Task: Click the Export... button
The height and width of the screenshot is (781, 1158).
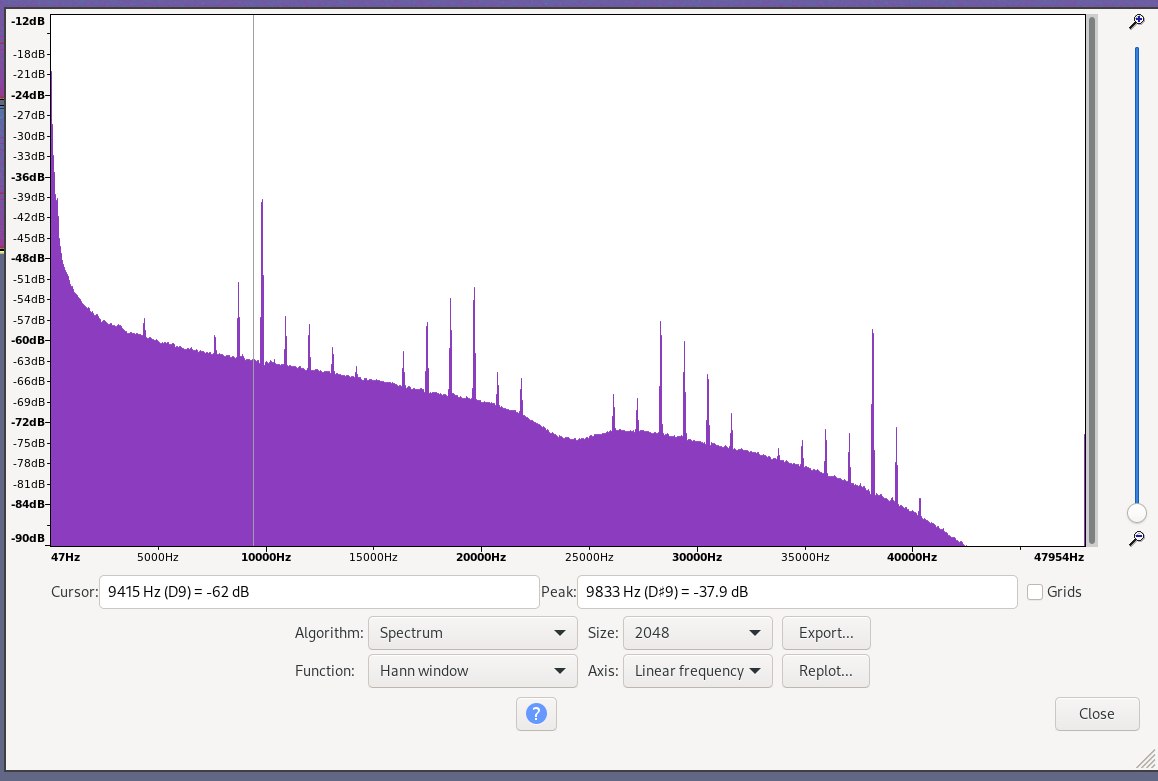Action: click(826, 633)
